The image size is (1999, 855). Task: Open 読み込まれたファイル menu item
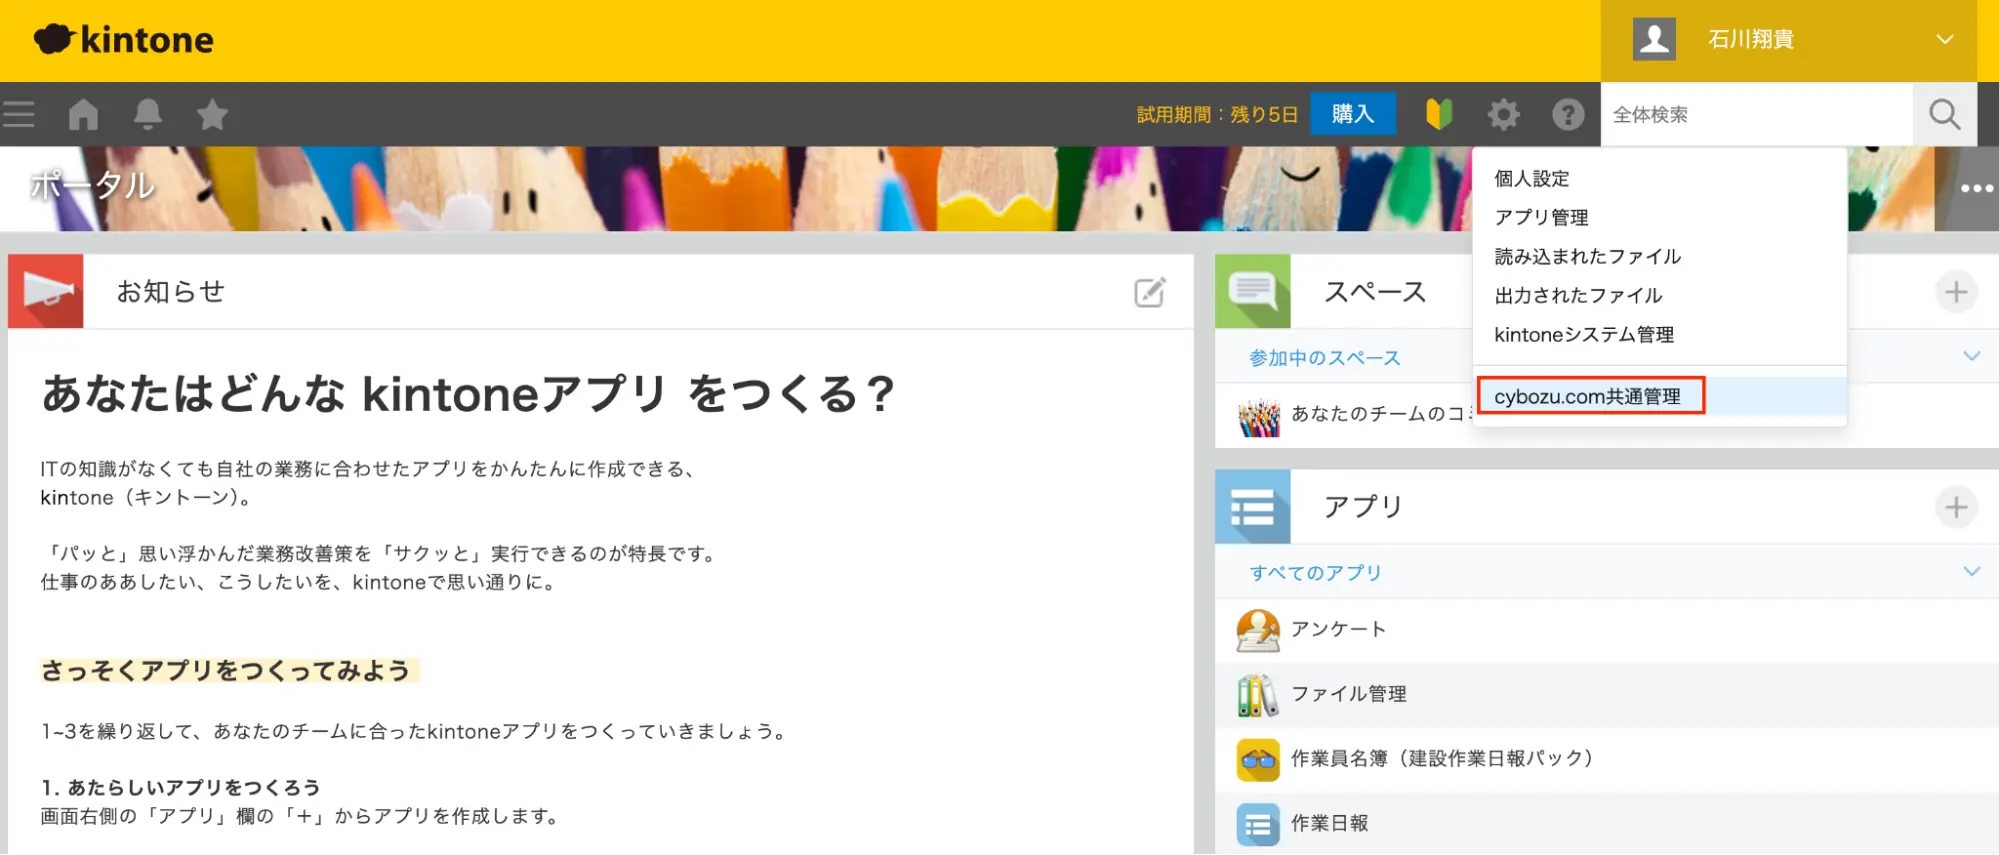tap(1588, 257)
